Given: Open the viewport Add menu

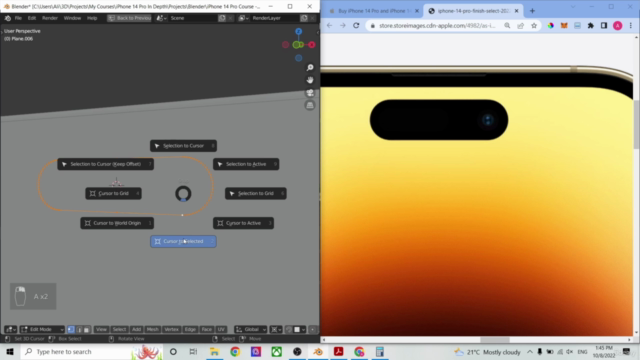Looking at the screenshot, I should click(x=136, y=329).
